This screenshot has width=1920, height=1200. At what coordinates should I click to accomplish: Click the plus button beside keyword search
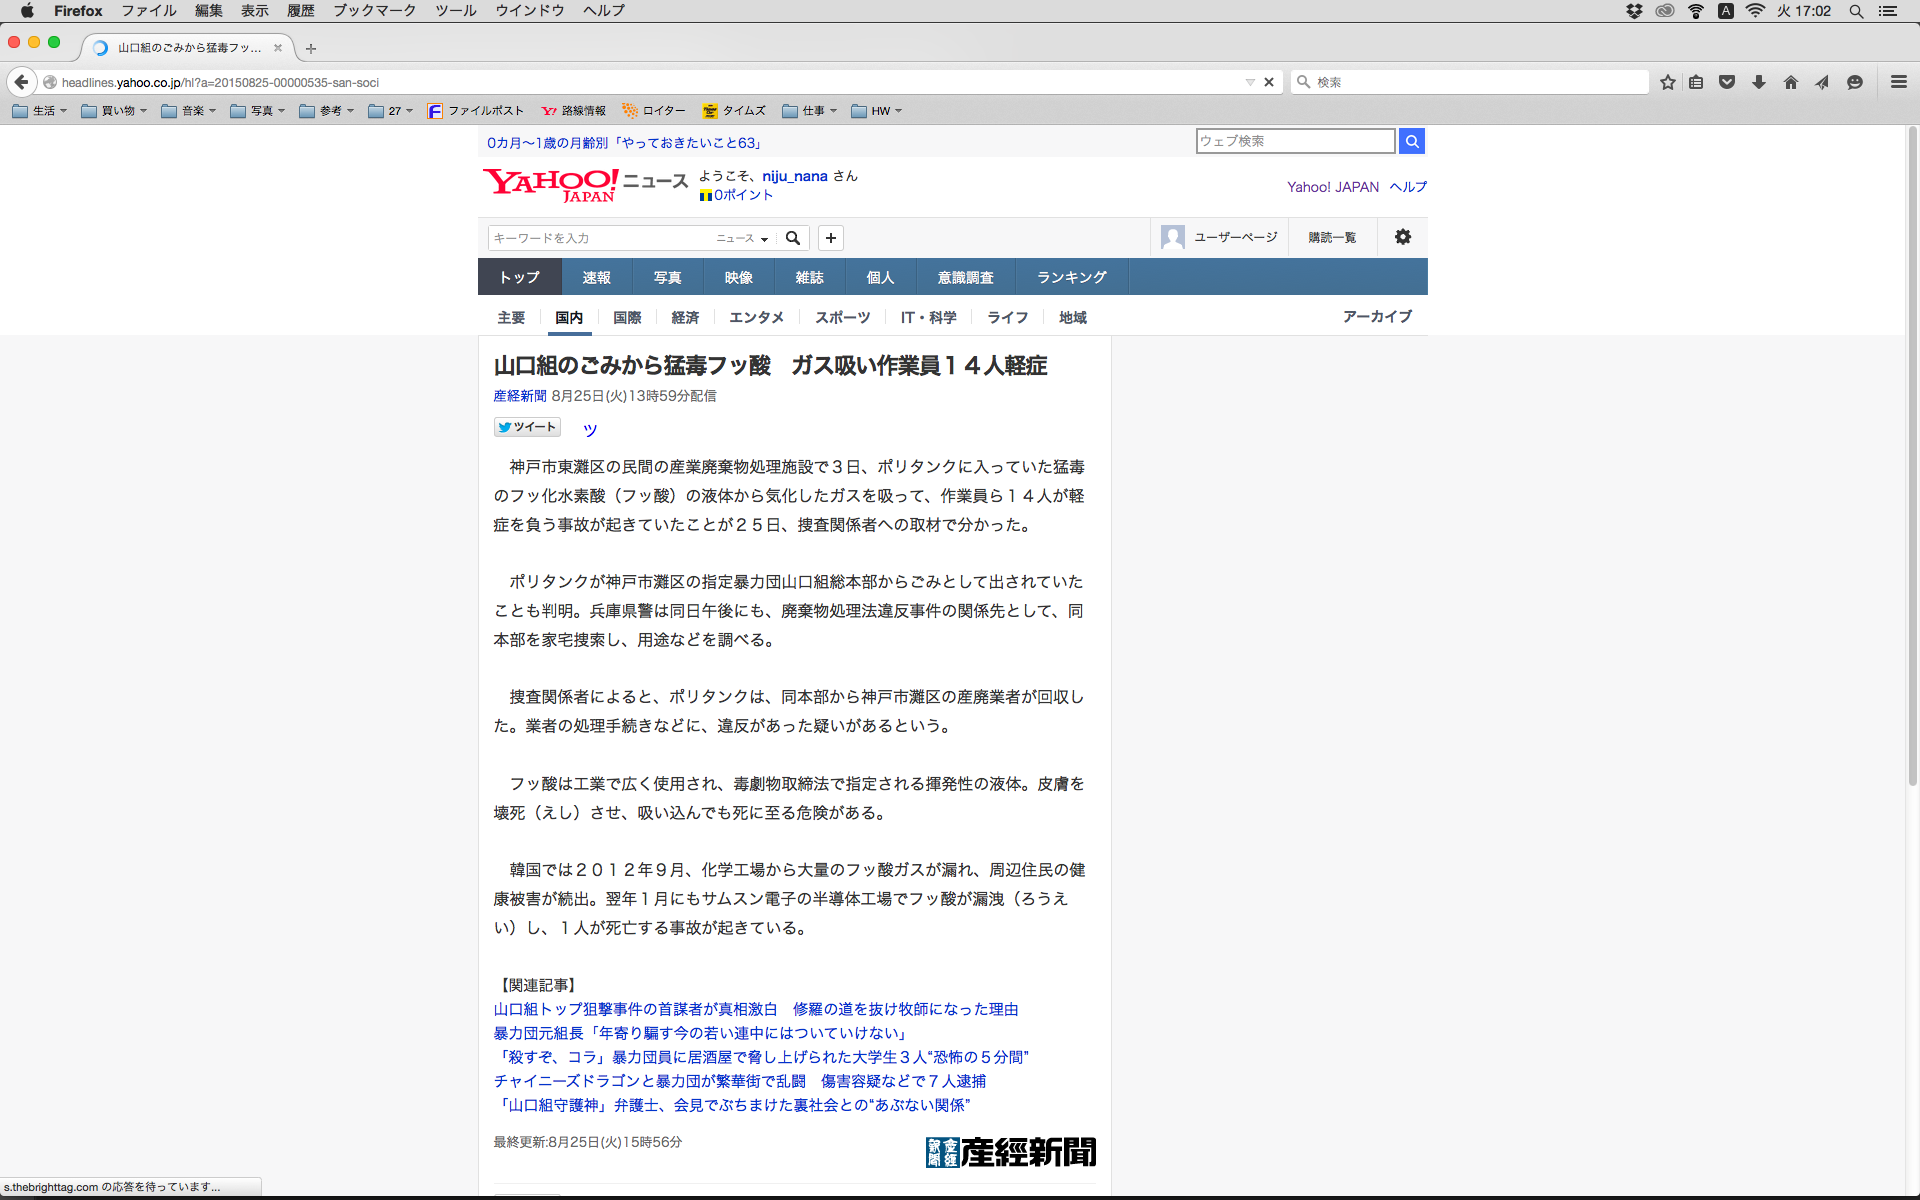(830, 238)
